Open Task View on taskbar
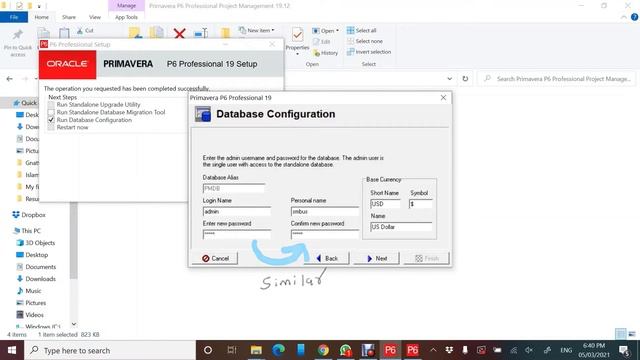The height and width of the screenshot is (360, 640). tap(232, 350)
